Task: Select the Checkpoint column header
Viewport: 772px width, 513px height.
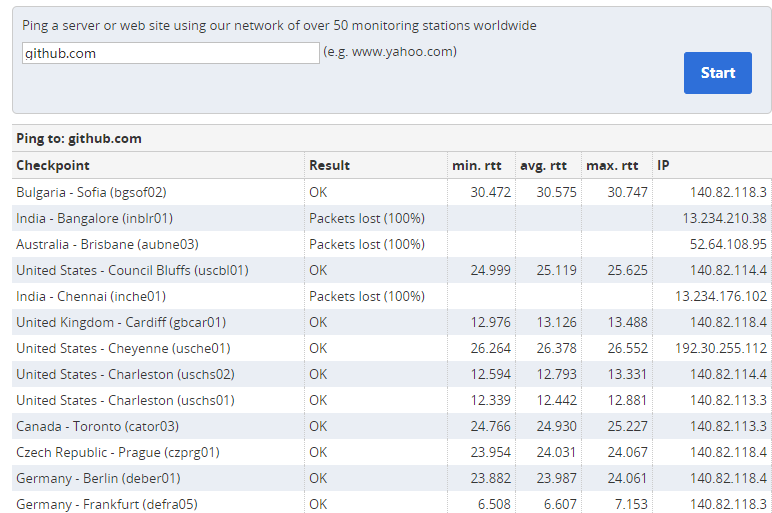Action: (x=53, y=165)
